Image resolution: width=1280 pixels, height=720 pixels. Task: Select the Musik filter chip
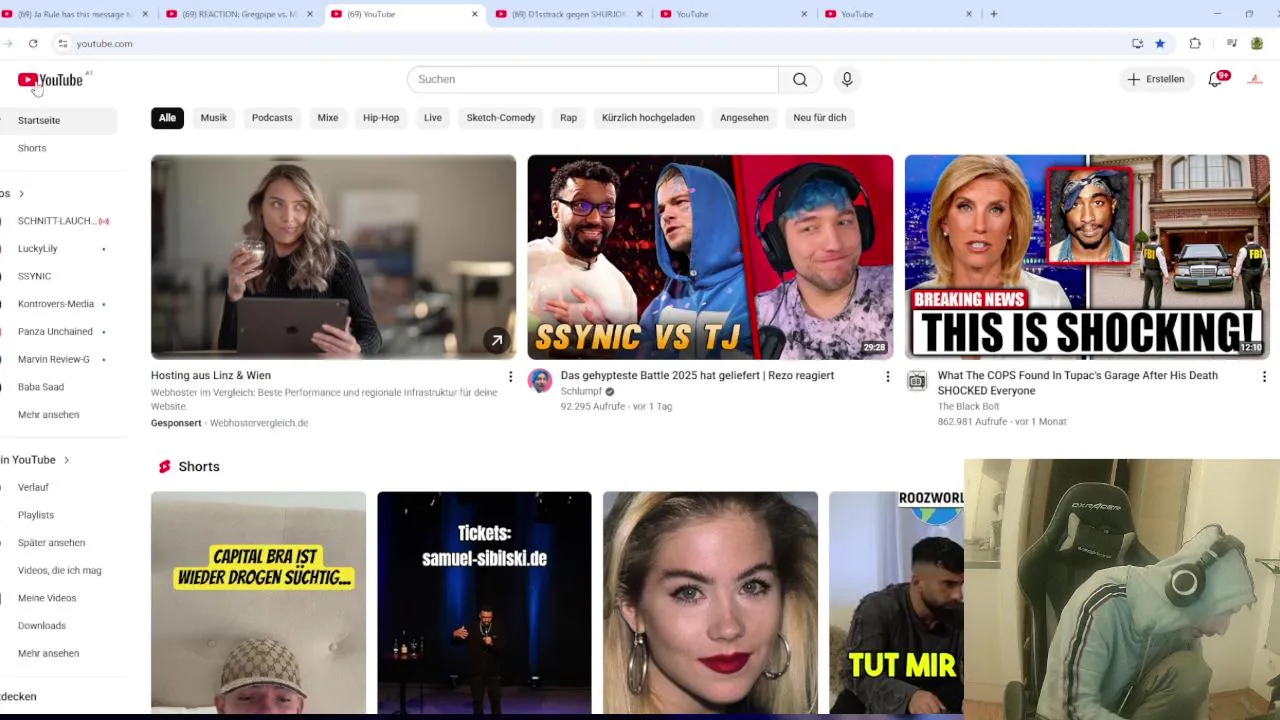pyautogui.click(x=214, y=118)
